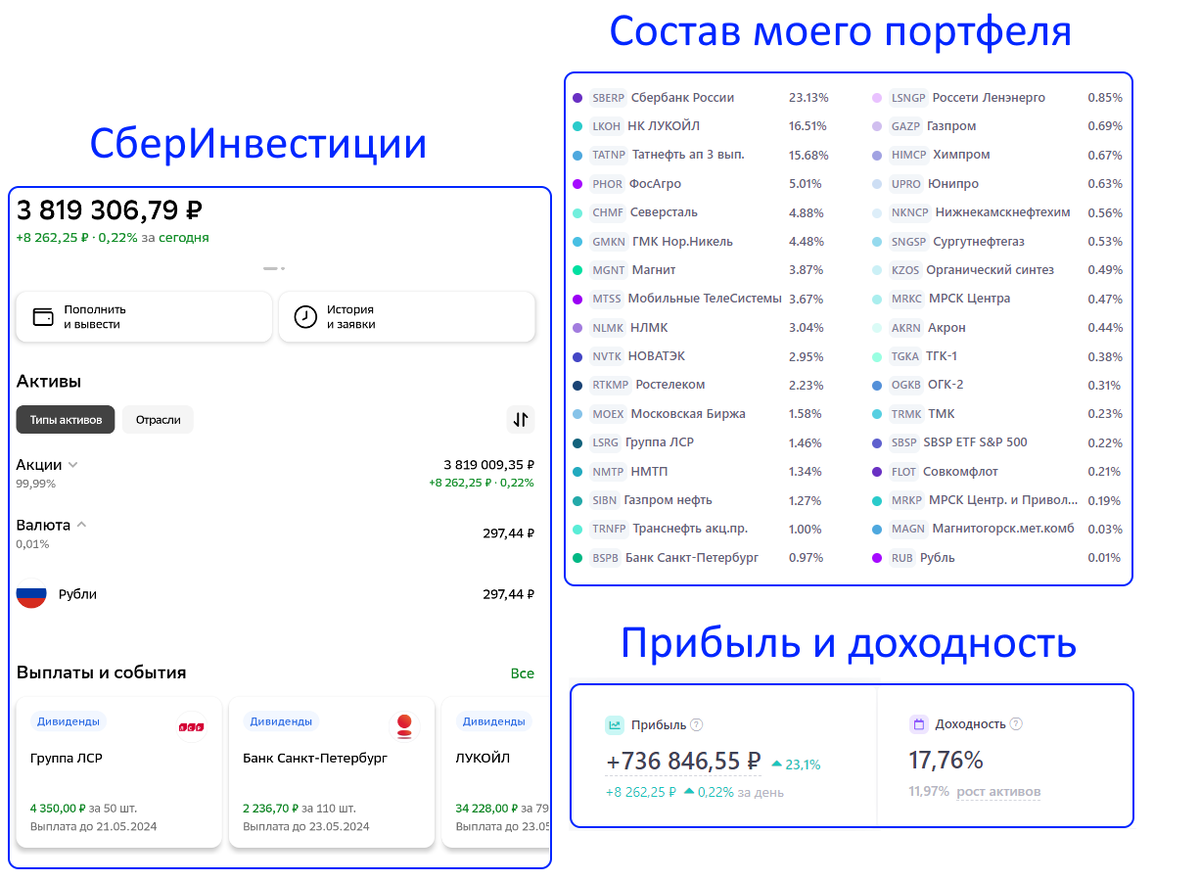This screenshot has height=881, width=1200.
Task: Open the Банк Санкт-Петербург dividend card
Action: (332, 772)
